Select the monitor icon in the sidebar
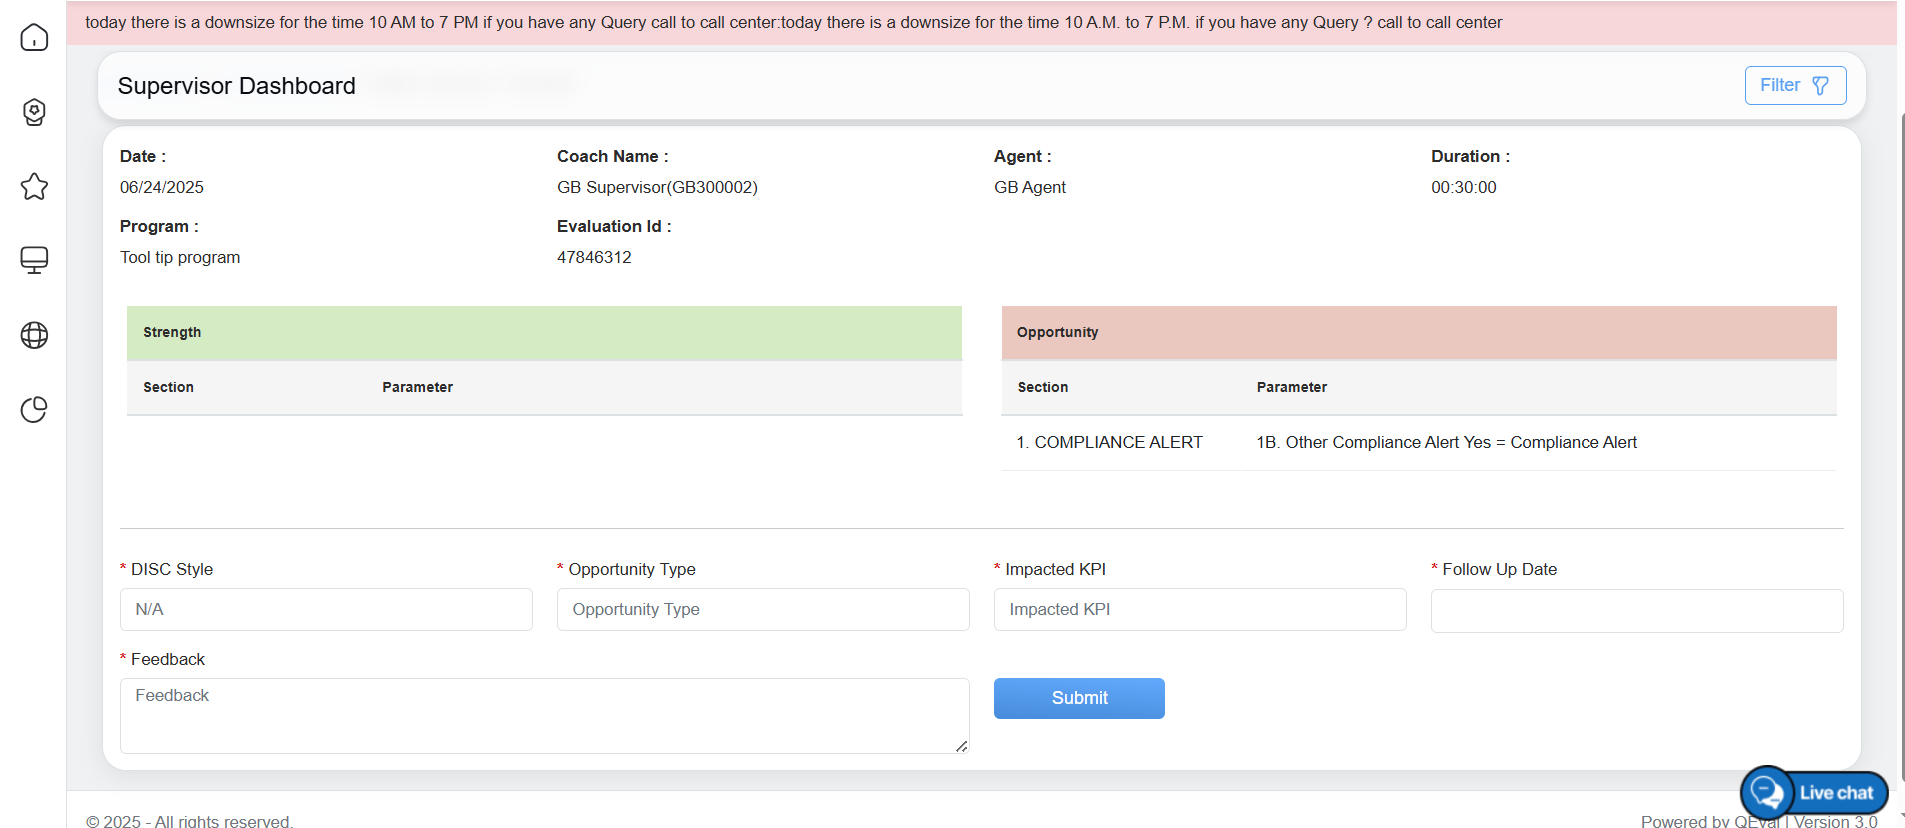Viewport: 1905px width, 828px height. tap(34, 260)
